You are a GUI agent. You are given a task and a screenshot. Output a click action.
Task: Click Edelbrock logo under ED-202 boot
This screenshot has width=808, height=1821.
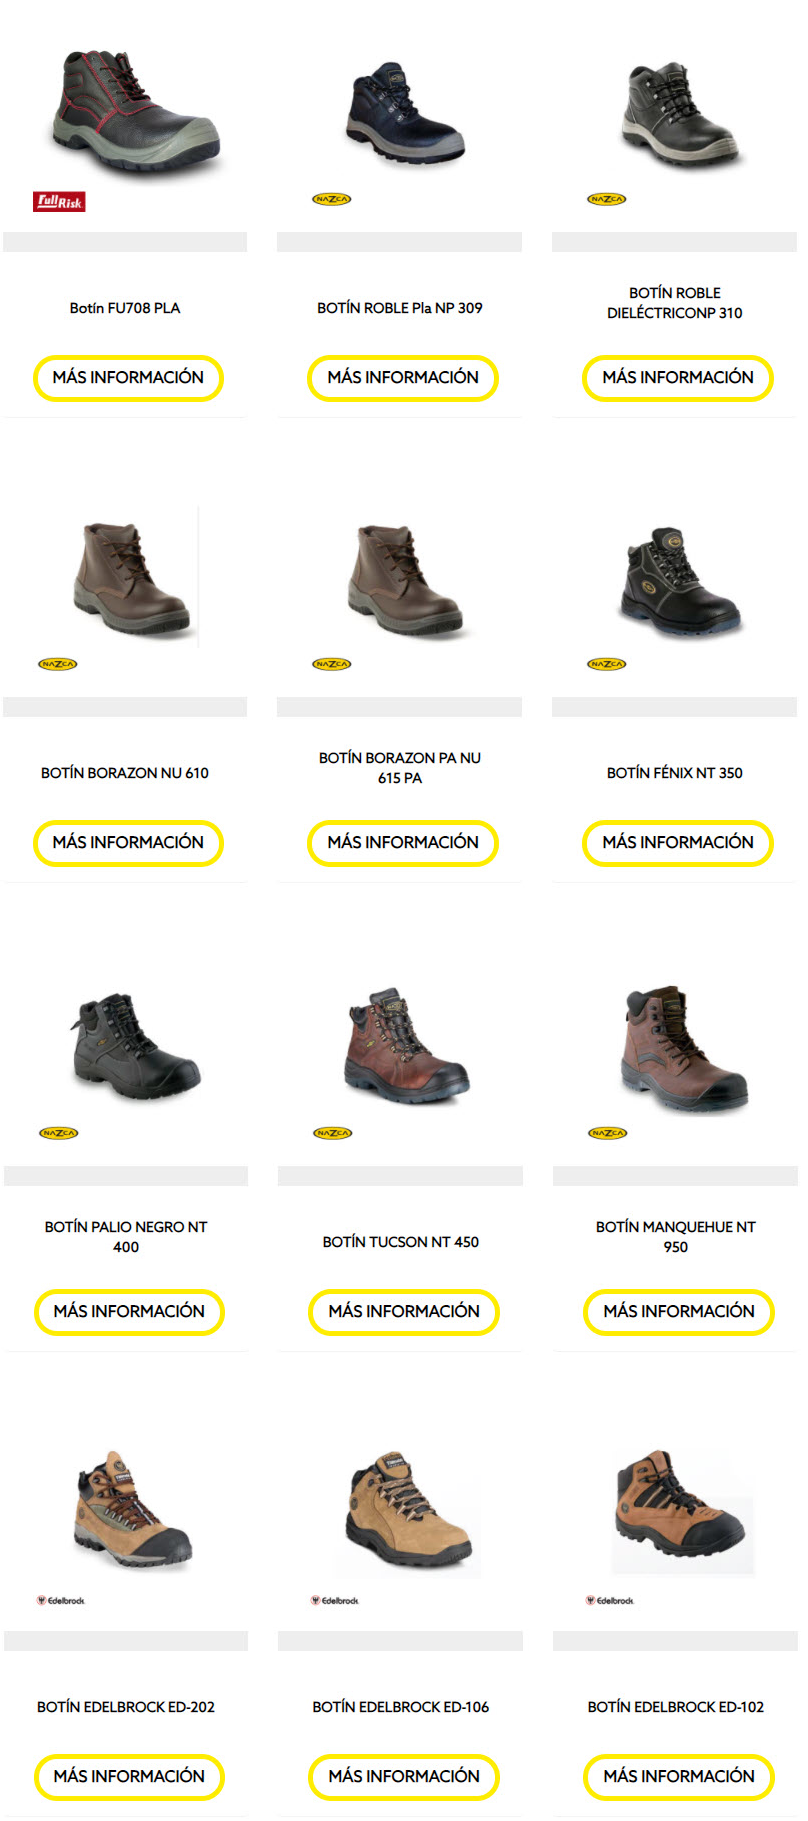pyautogui.click(x=61, y=1600)
